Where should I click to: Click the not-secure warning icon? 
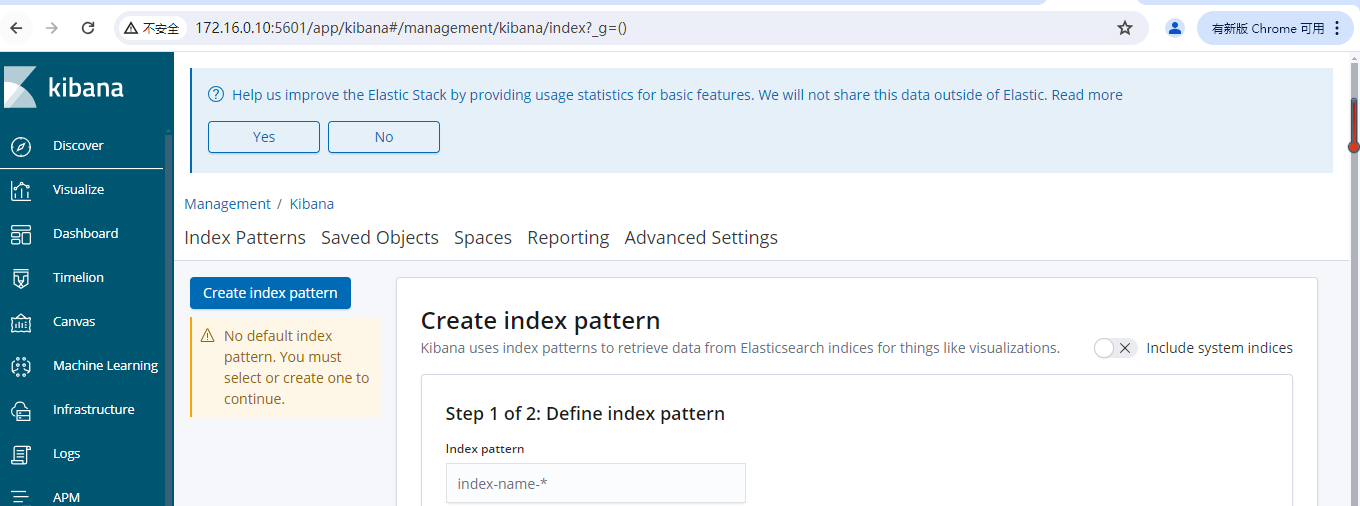(131, 28)
